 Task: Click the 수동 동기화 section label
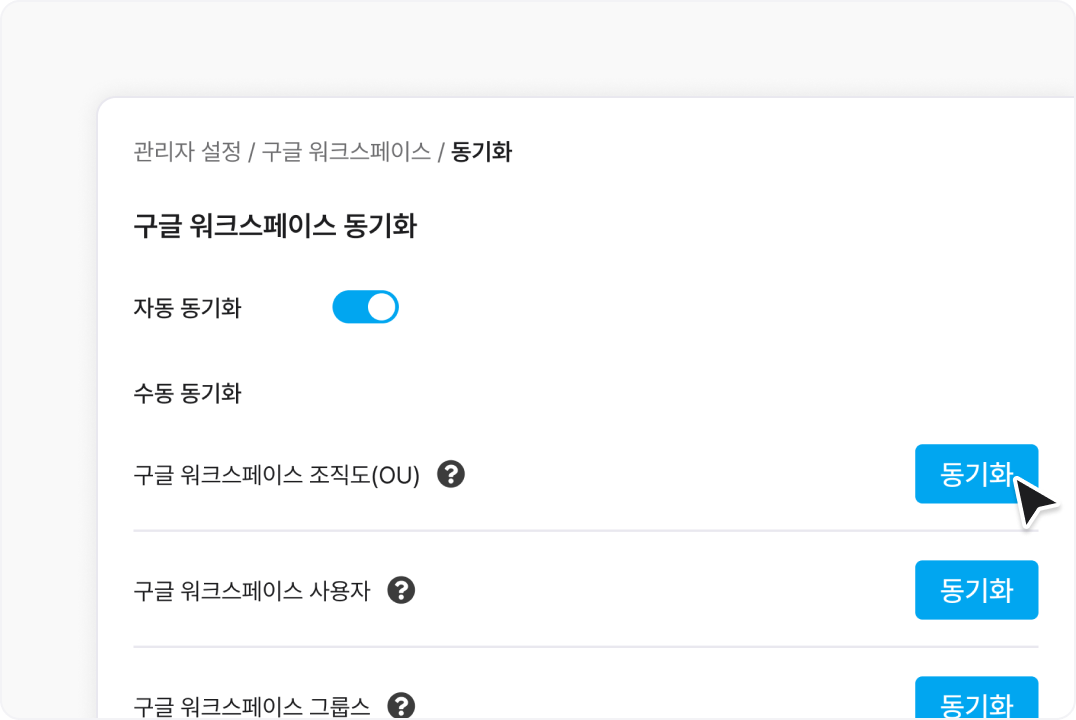pos(187,393)
